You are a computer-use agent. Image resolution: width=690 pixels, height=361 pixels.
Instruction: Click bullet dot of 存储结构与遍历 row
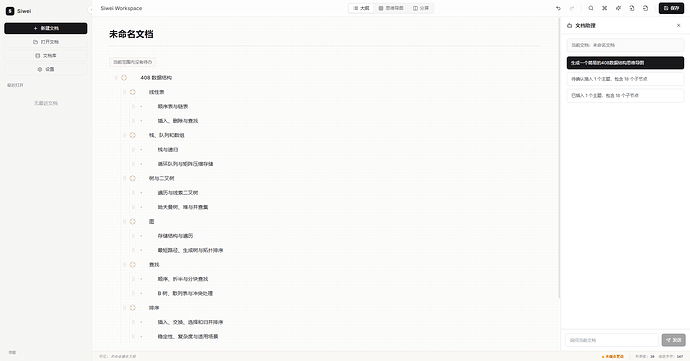pos(141,236)
